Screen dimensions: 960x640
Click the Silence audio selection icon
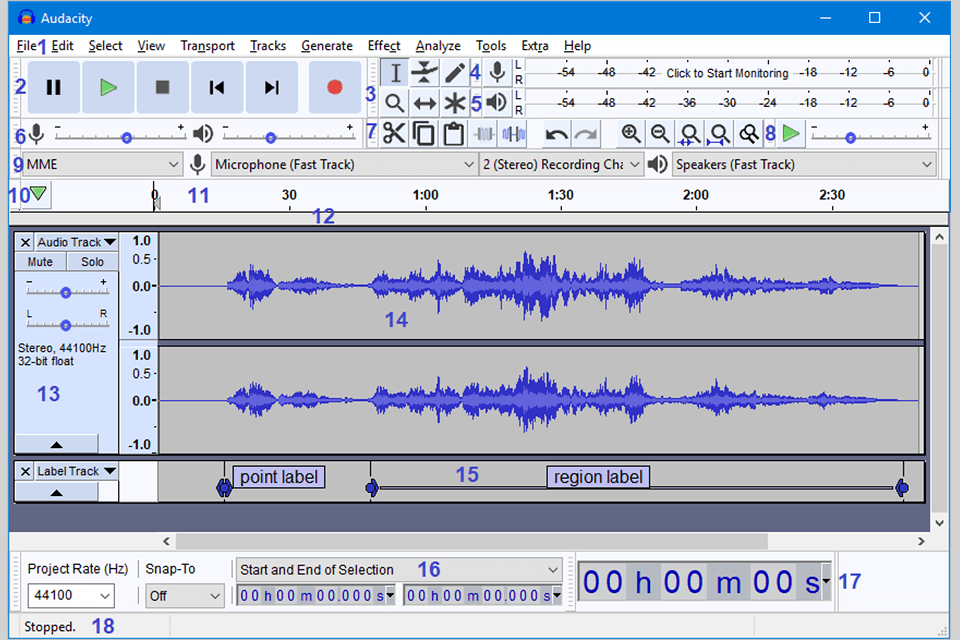(513, 134)
